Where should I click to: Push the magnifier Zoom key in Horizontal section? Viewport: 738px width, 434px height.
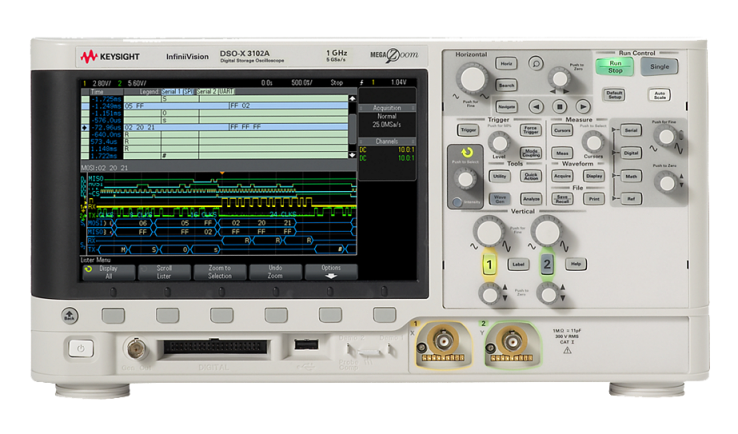[536, 63]
